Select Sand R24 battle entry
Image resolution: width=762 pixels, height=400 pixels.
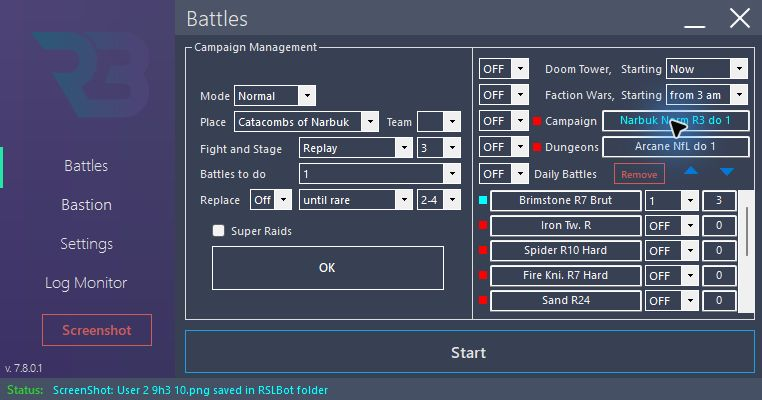pyautogui.click(x=565, y=300)
